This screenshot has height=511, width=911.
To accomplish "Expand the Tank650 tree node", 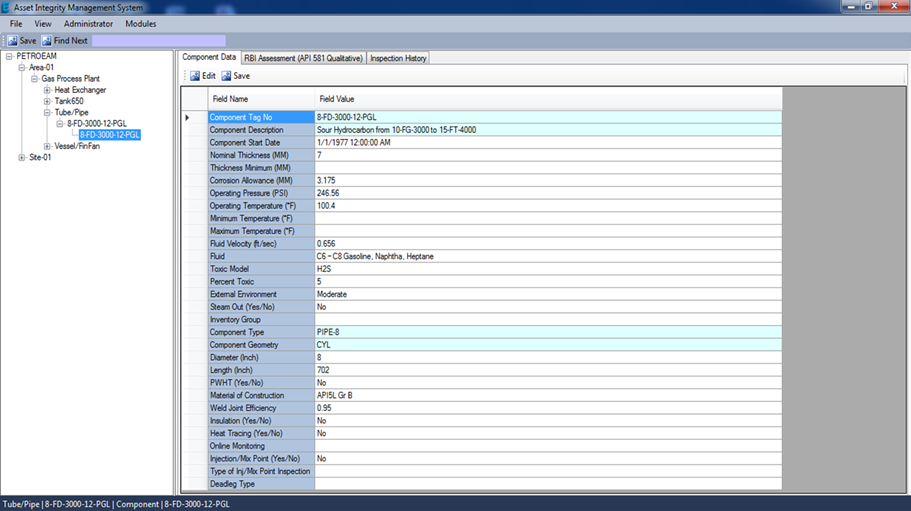I will click(x=47, y=101).
